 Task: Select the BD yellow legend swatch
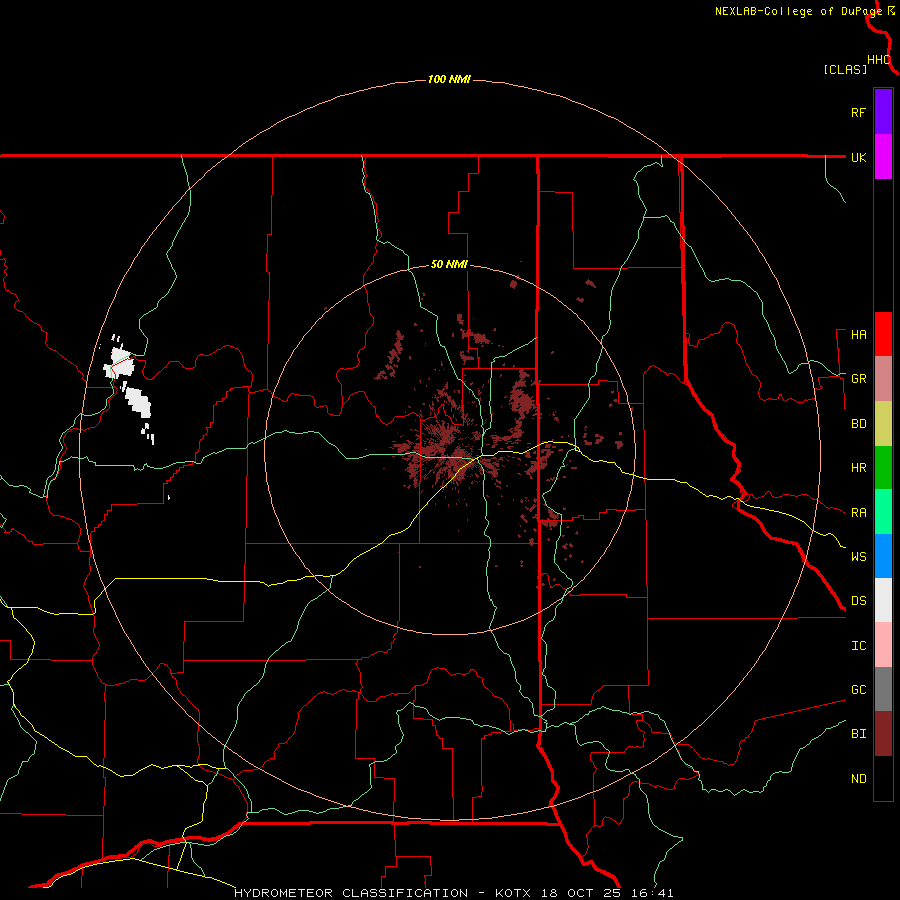pos(883,424)
